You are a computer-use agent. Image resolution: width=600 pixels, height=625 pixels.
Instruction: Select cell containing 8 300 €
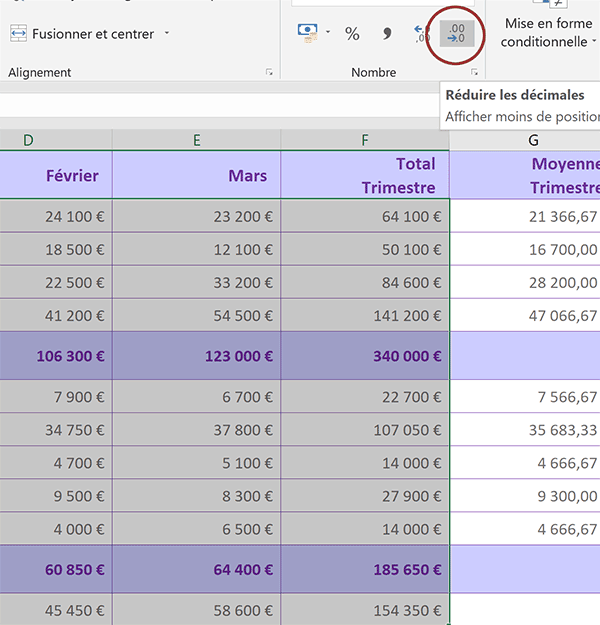[197, 496]
